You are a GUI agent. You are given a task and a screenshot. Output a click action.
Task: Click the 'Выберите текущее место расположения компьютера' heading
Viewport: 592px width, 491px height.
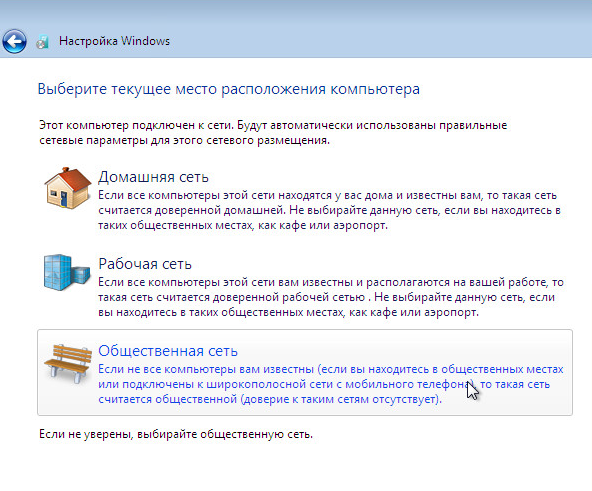point(229,89)
